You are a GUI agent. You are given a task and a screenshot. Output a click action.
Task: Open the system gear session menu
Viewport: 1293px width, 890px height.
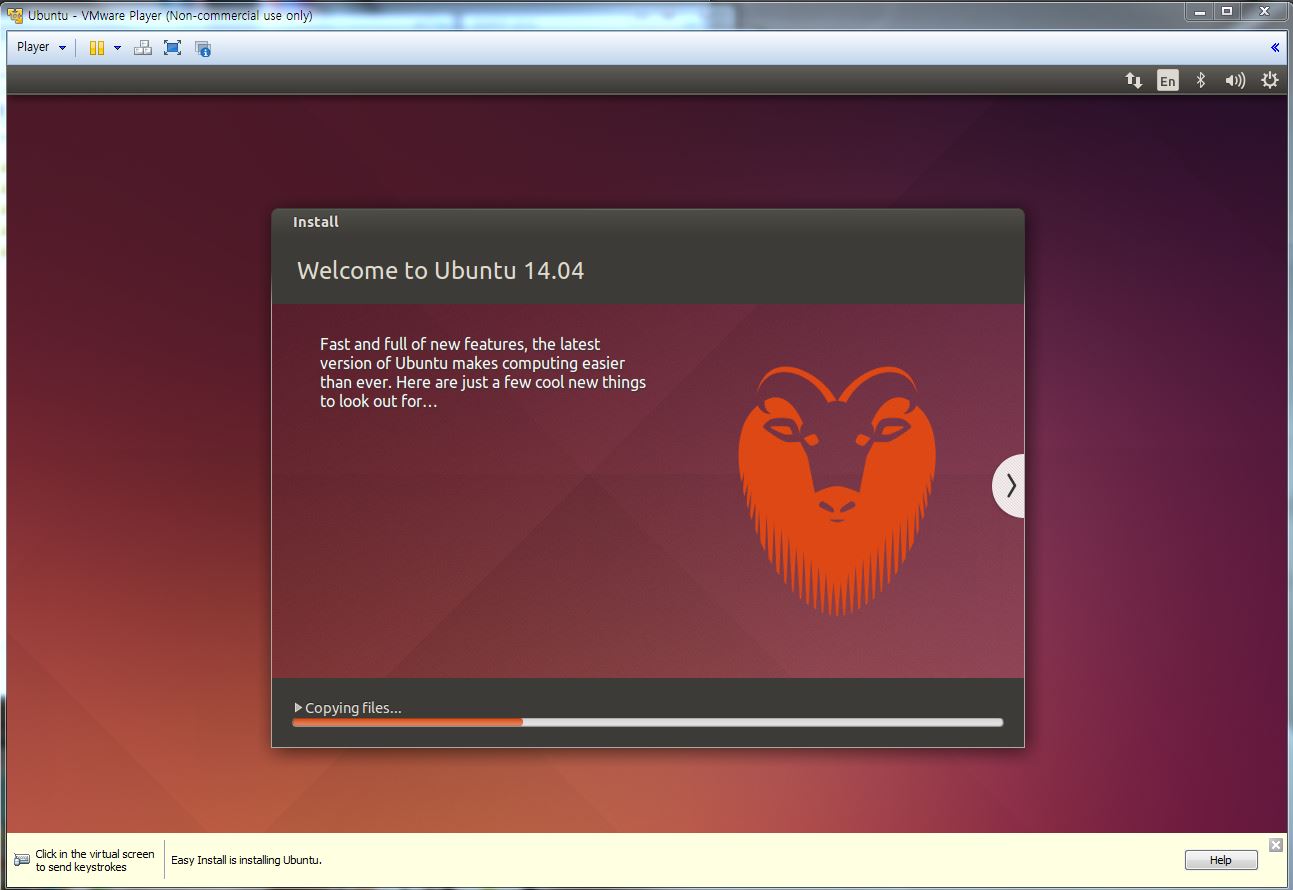click(1270, 80)
